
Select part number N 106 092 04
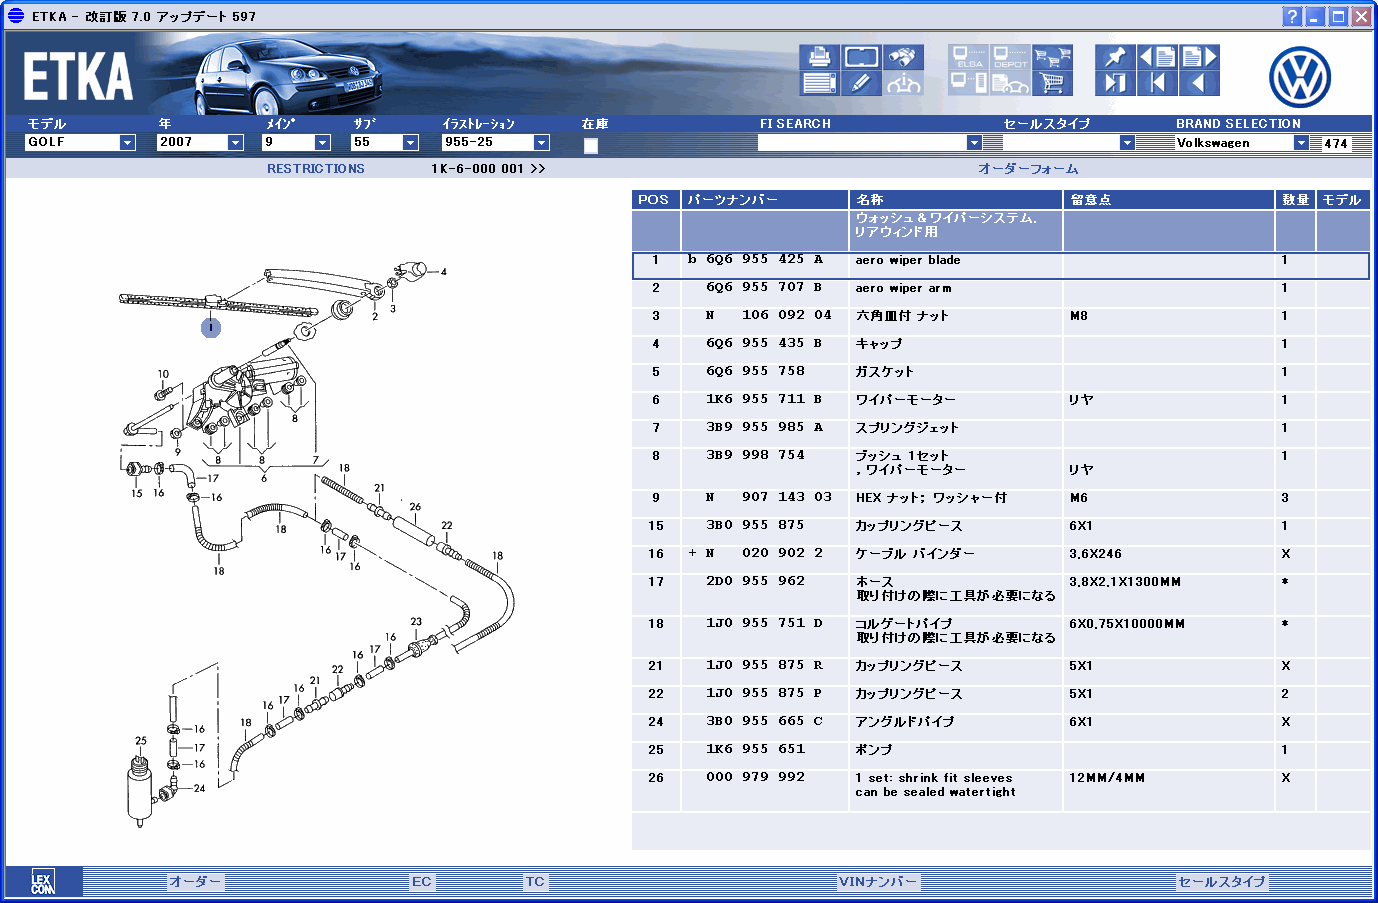[768, 315]
